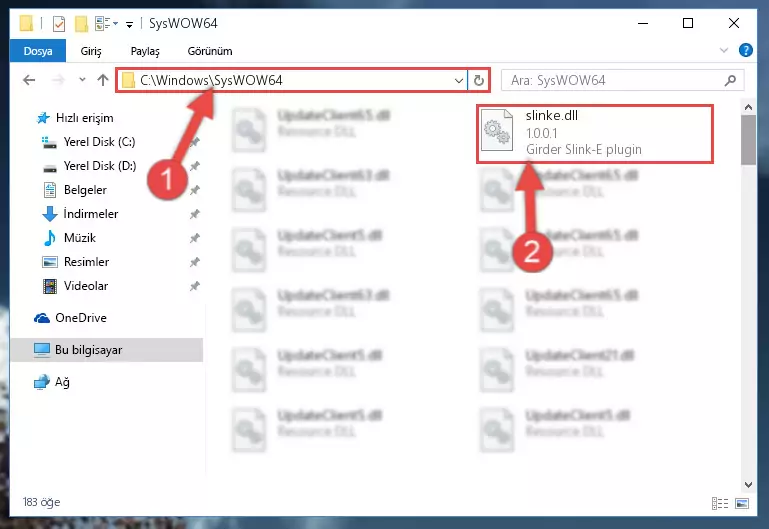The width and height of the screenshot is (769, 529).
Task: Expand the address bar history dropdown
Action: (x=459, y=80)
